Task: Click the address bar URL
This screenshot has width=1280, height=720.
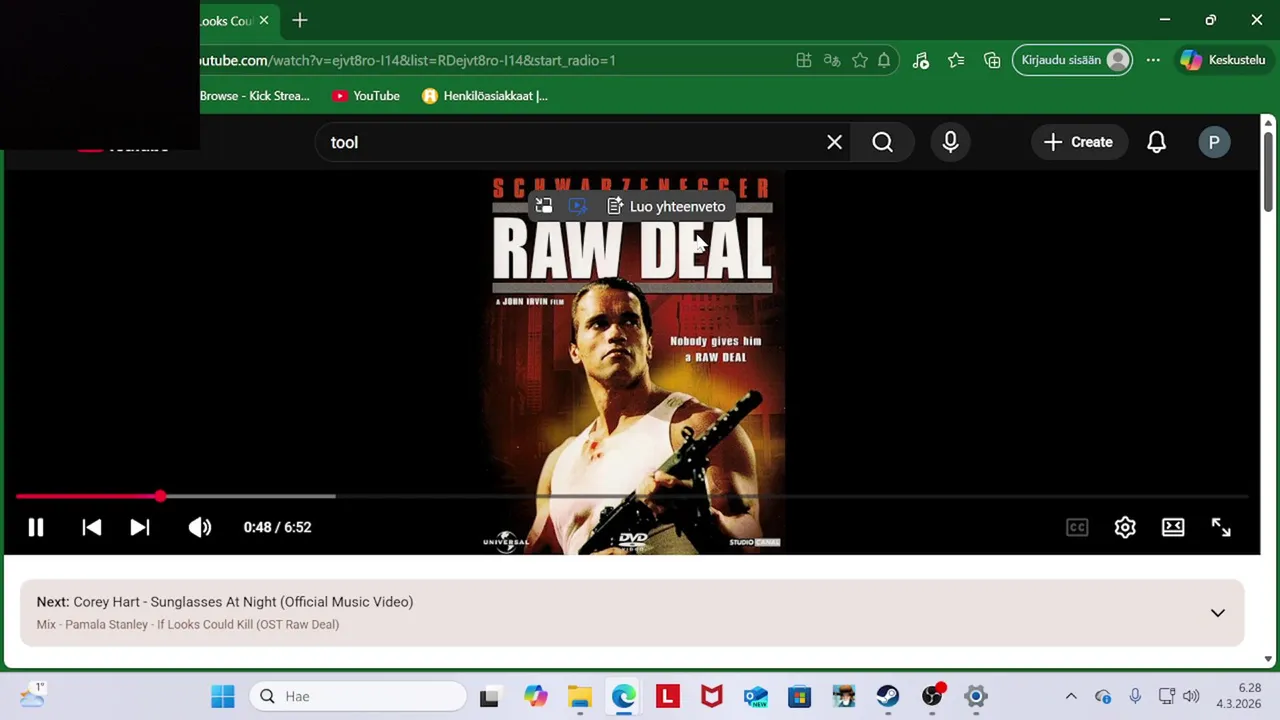Action: pyautogui.click(x=405, y=61)
